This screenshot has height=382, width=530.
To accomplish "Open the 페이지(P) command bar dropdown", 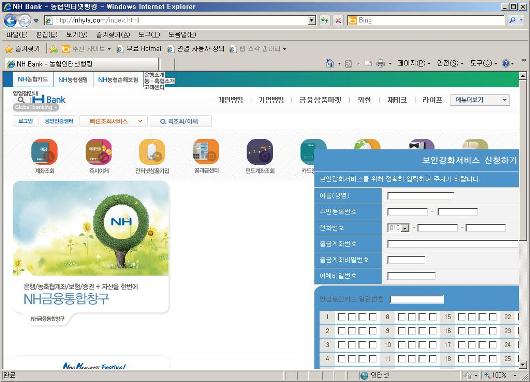I will (414, 63).
